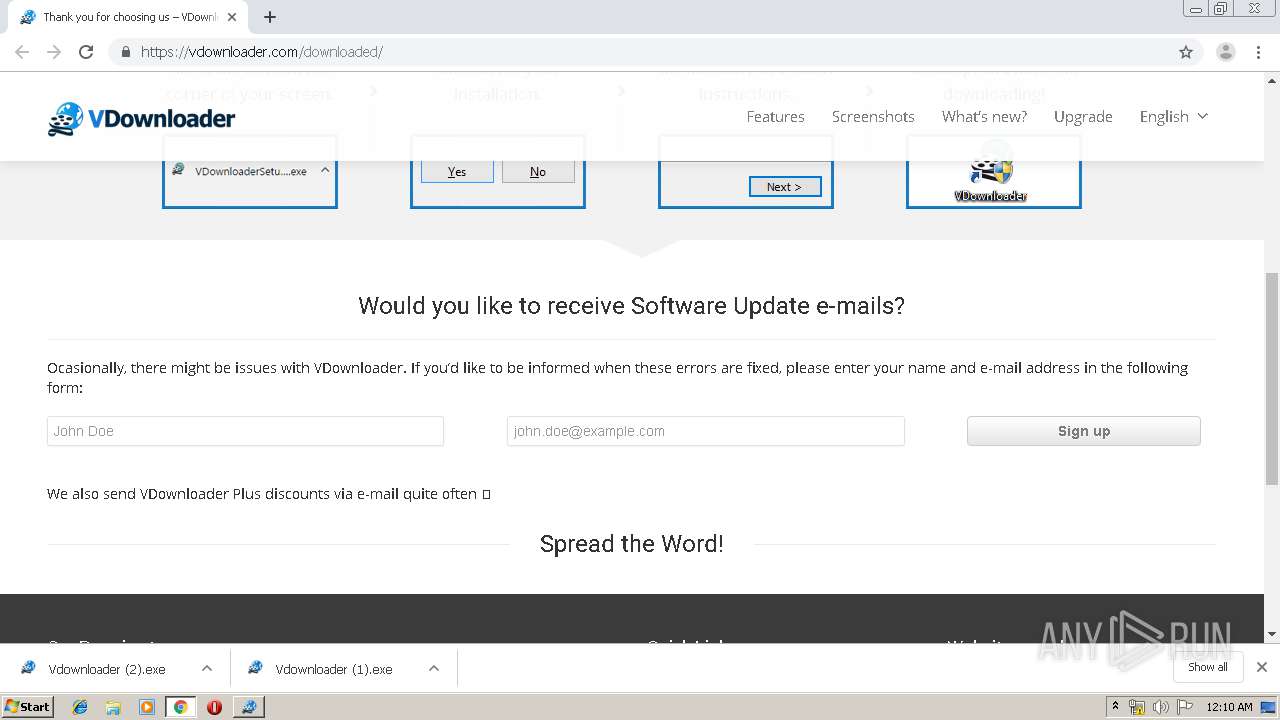This screenshot has width=1280, height=720.
Task: Bookmark this page with star icon
Action: pyautogui.click(x=1186, y=52)
